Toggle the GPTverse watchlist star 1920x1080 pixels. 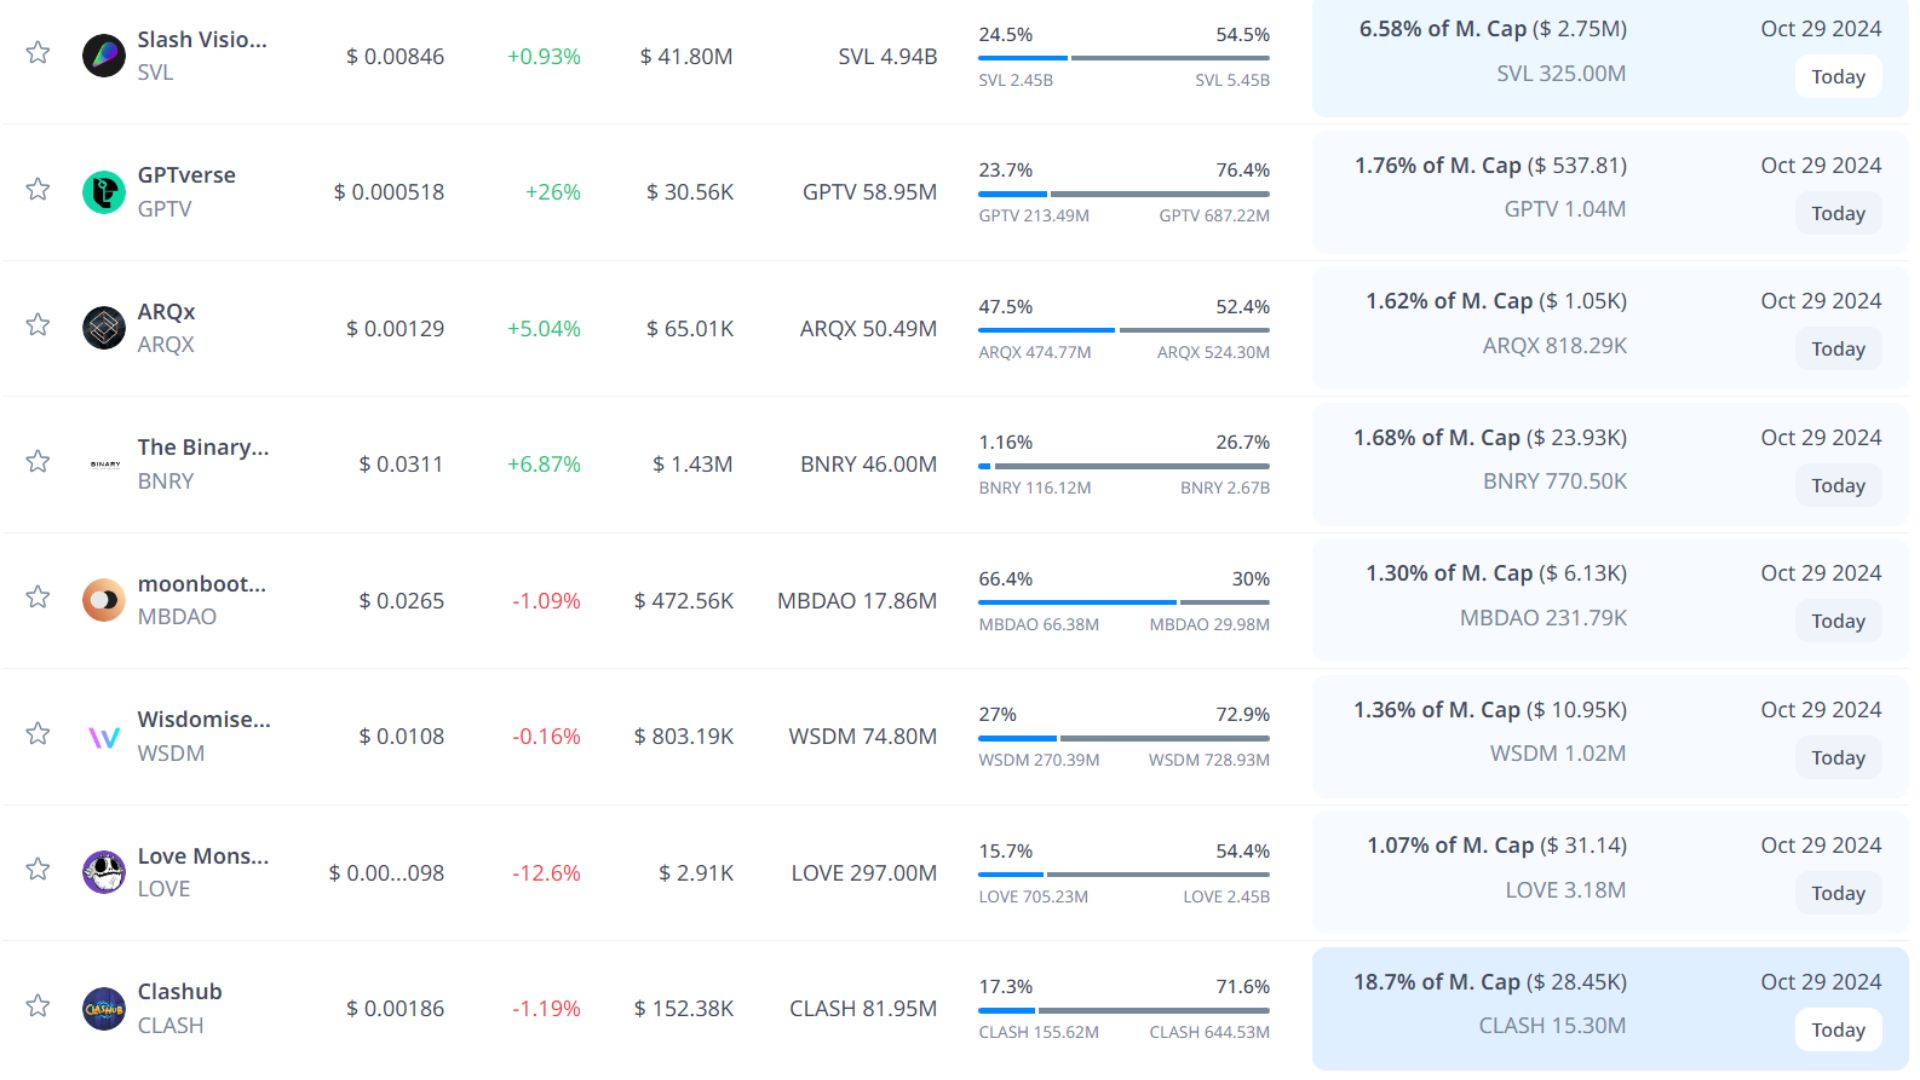(38, 189)
